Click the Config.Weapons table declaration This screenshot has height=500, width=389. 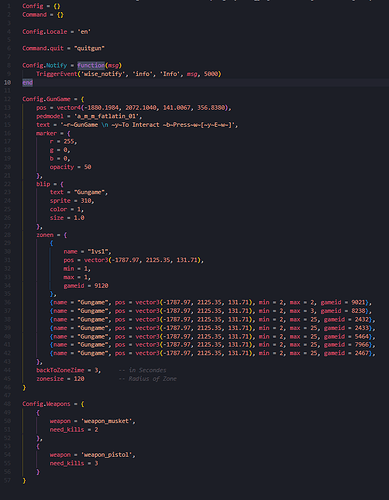tap(46, 404)
